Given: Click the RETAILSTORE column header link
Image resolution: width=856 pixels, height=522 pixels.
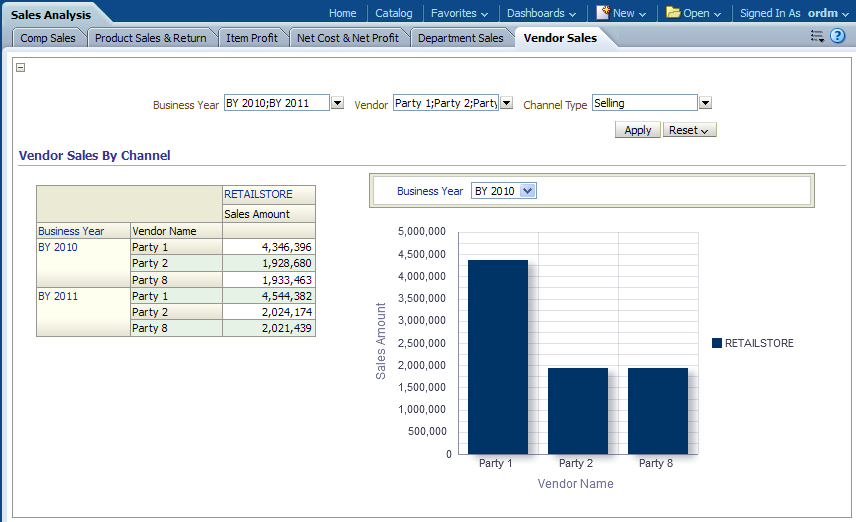Looking at the screenshot, I should click(x=258, y=194).
